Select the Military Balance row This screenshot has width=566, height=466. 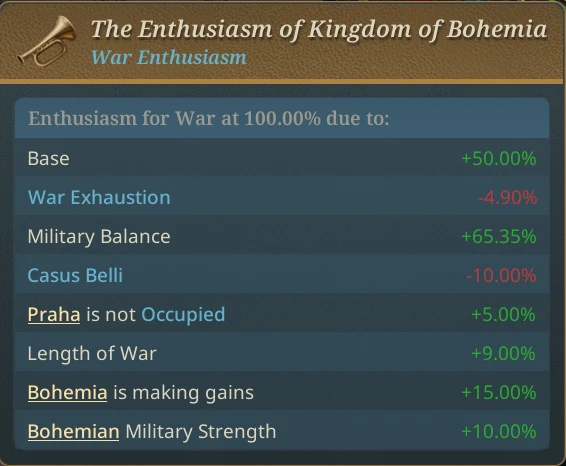[x=282, y=236]
